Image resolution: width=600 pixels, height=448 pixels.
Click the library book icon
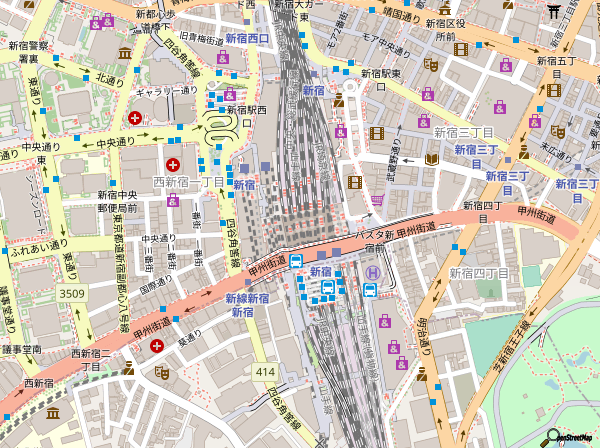[432, 159]
